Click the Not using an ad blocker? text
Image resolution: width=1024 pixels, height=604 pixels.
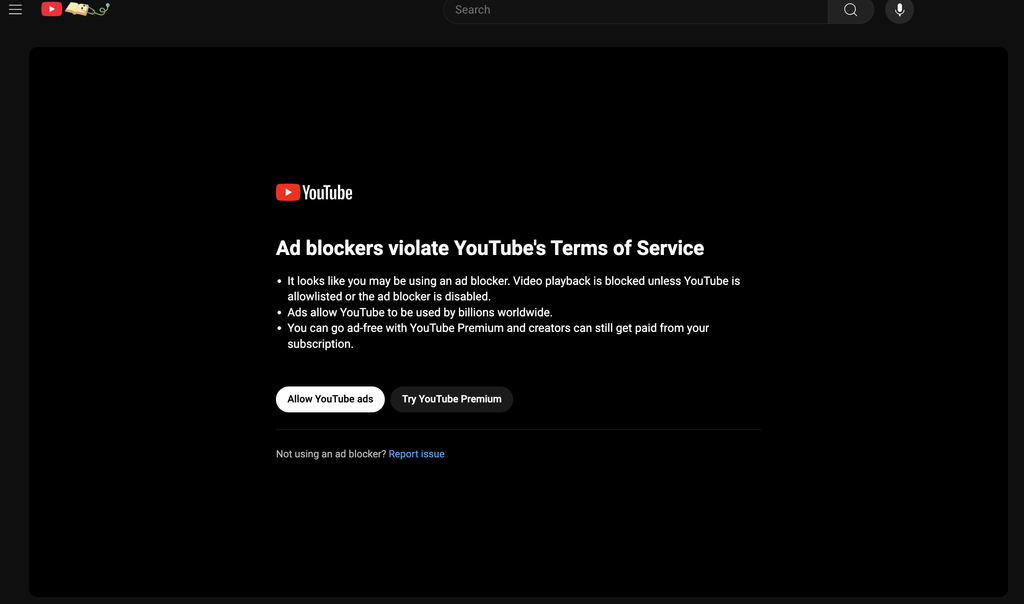point(330,454)
